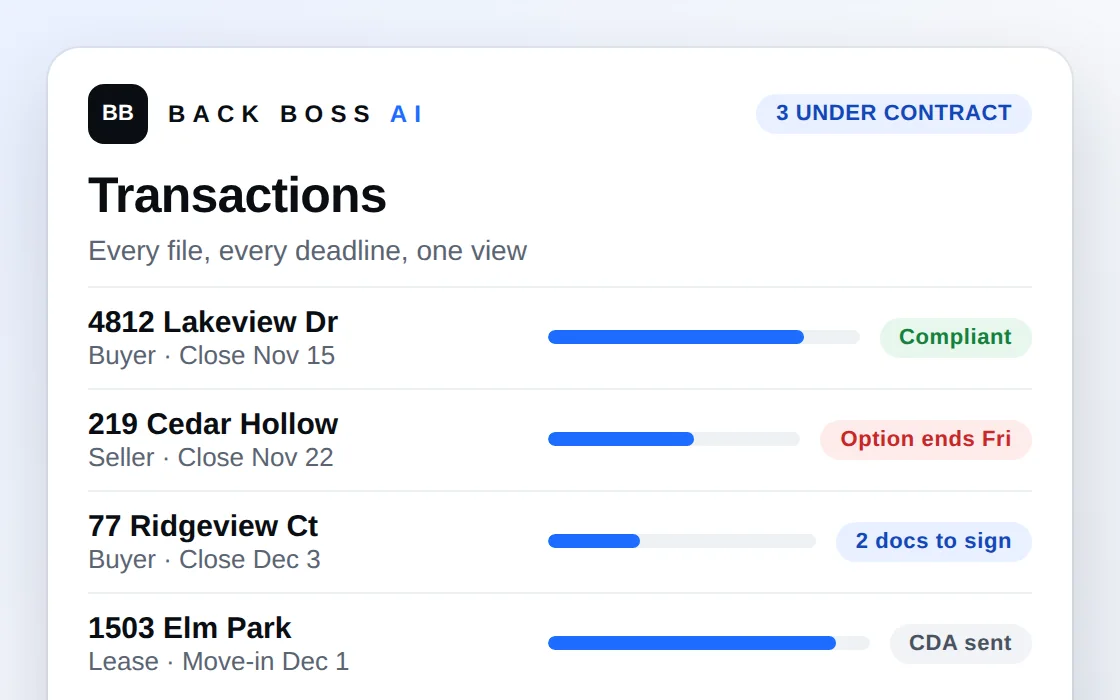
Task: Click the BACK BOSS AI brand name
Action: pyautogui.click(x=296, y=114)
